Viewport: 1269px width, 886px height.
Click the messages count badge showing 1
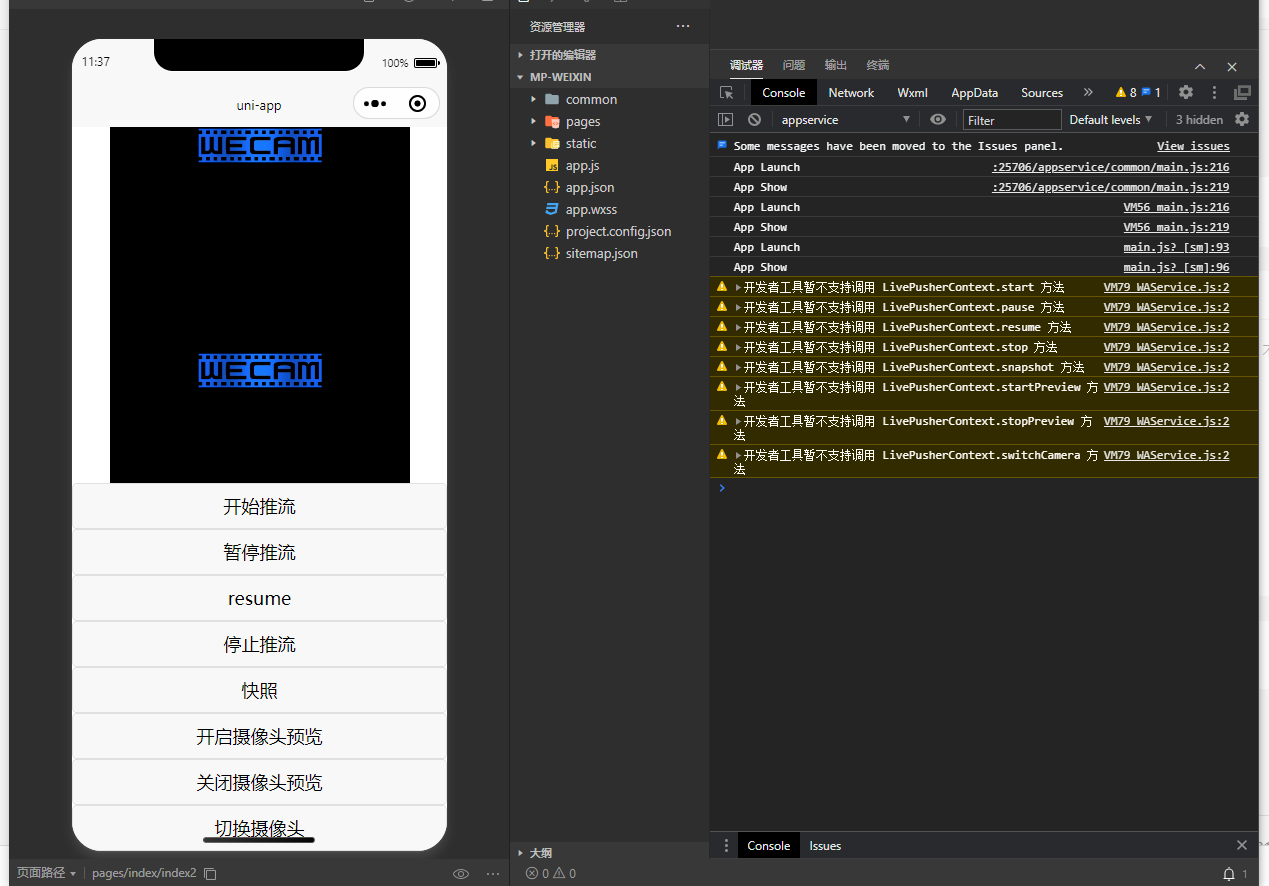click(x=1151, y=92)
